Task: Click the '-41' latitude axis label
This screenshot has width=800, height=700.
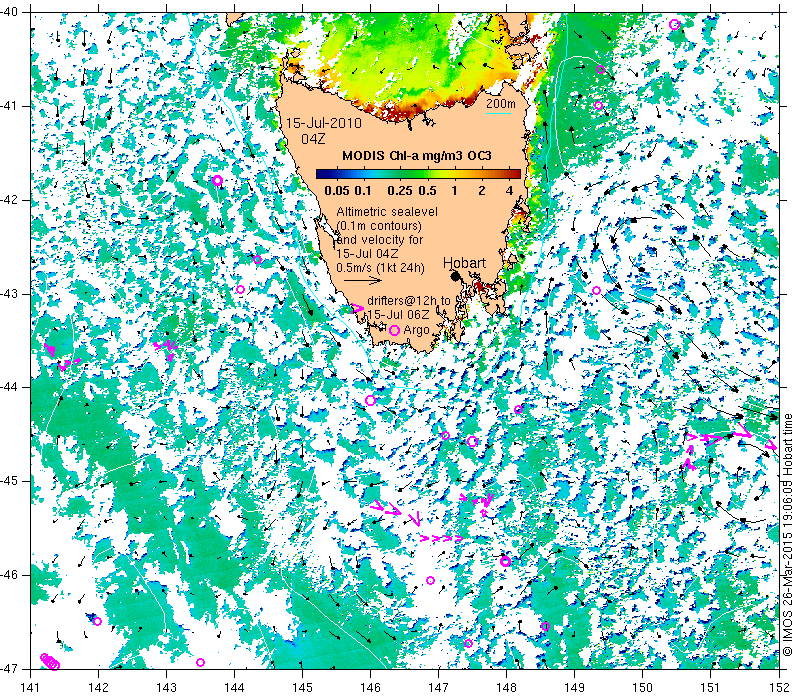Action: coord(10,106)
